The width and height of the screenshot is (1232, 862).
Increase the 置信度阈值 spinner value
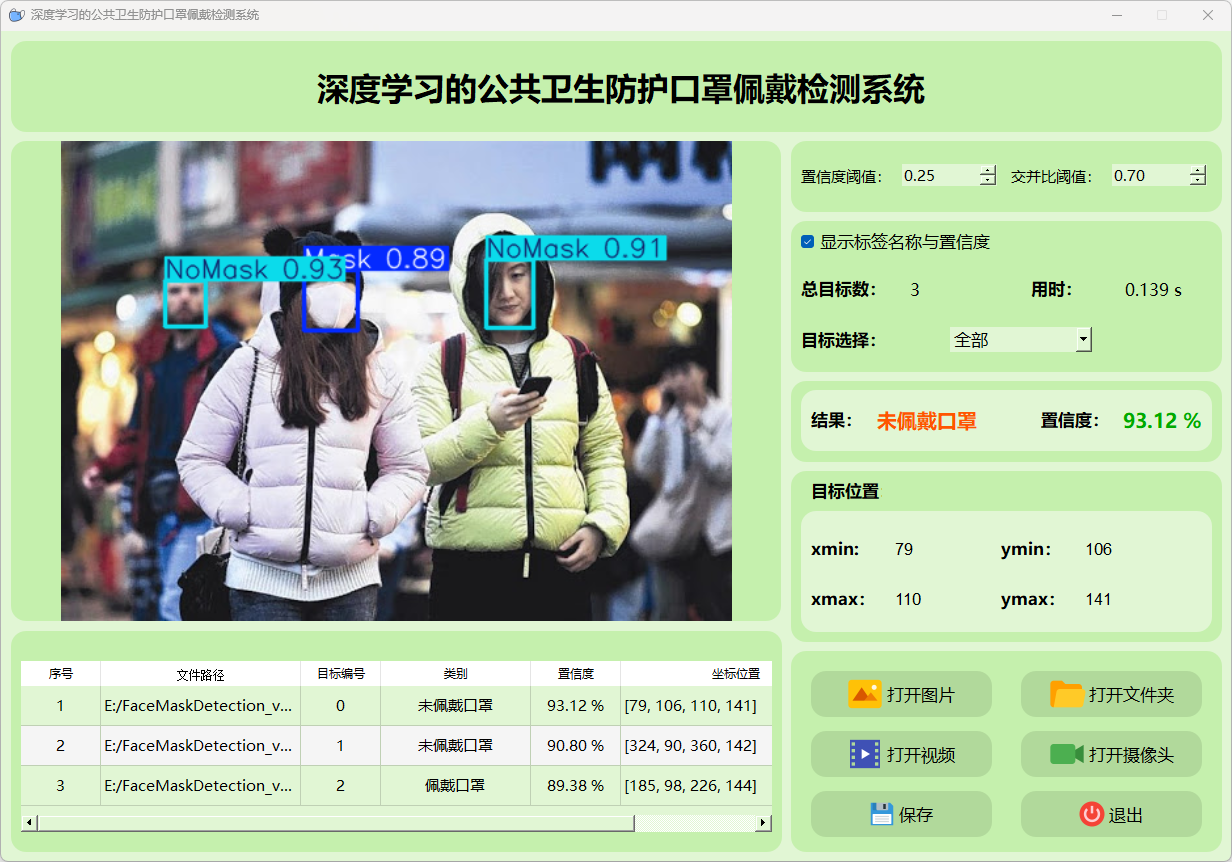[x=988, y=170]
